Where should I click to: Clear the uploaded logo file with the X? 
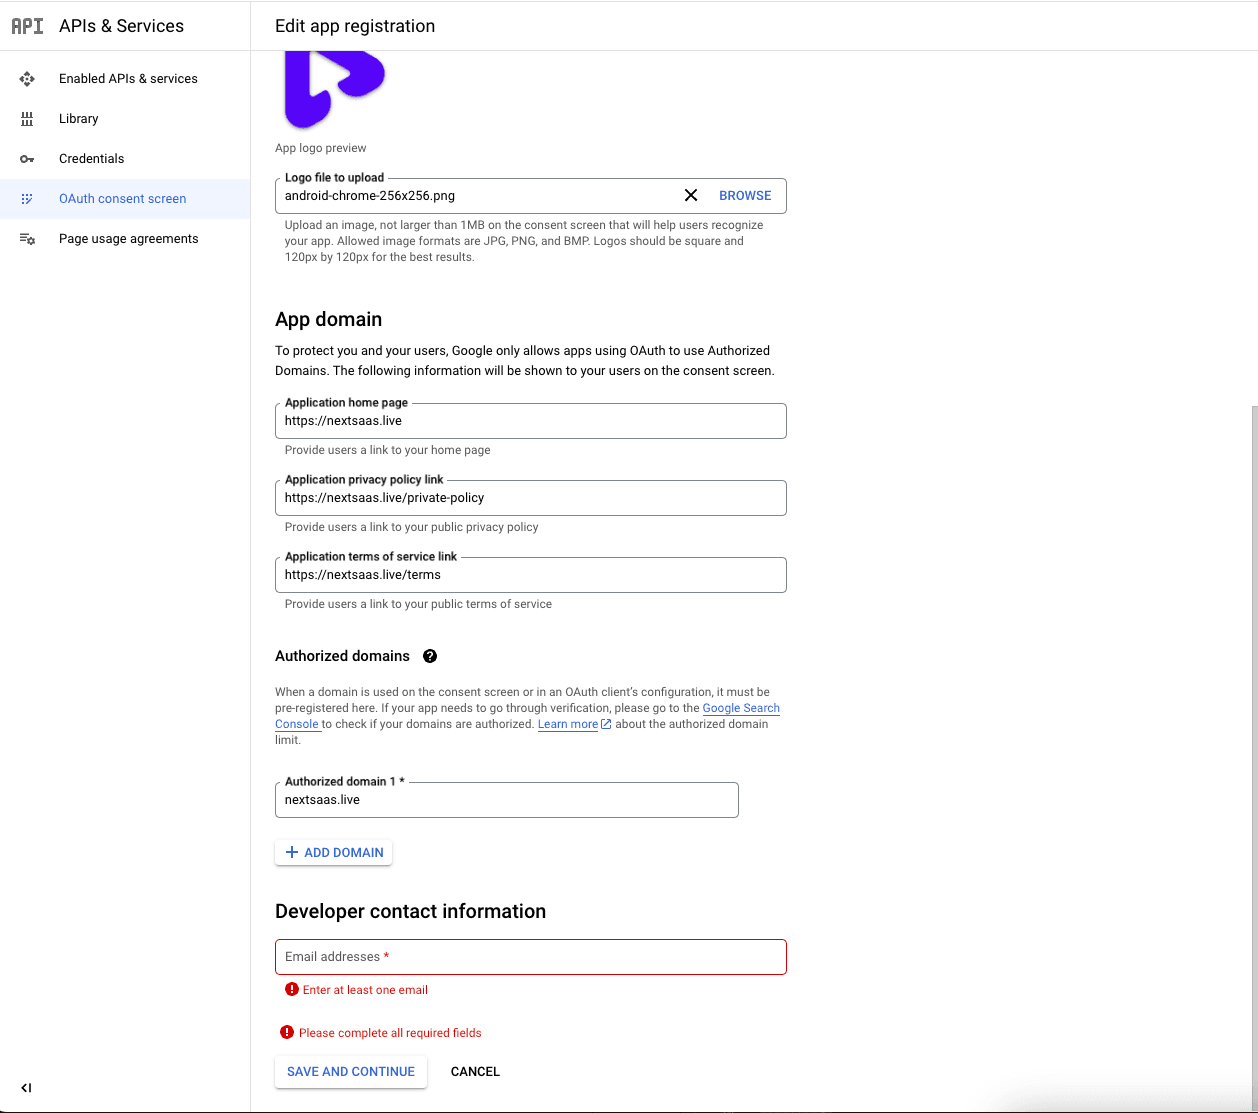tap(691, 195)
